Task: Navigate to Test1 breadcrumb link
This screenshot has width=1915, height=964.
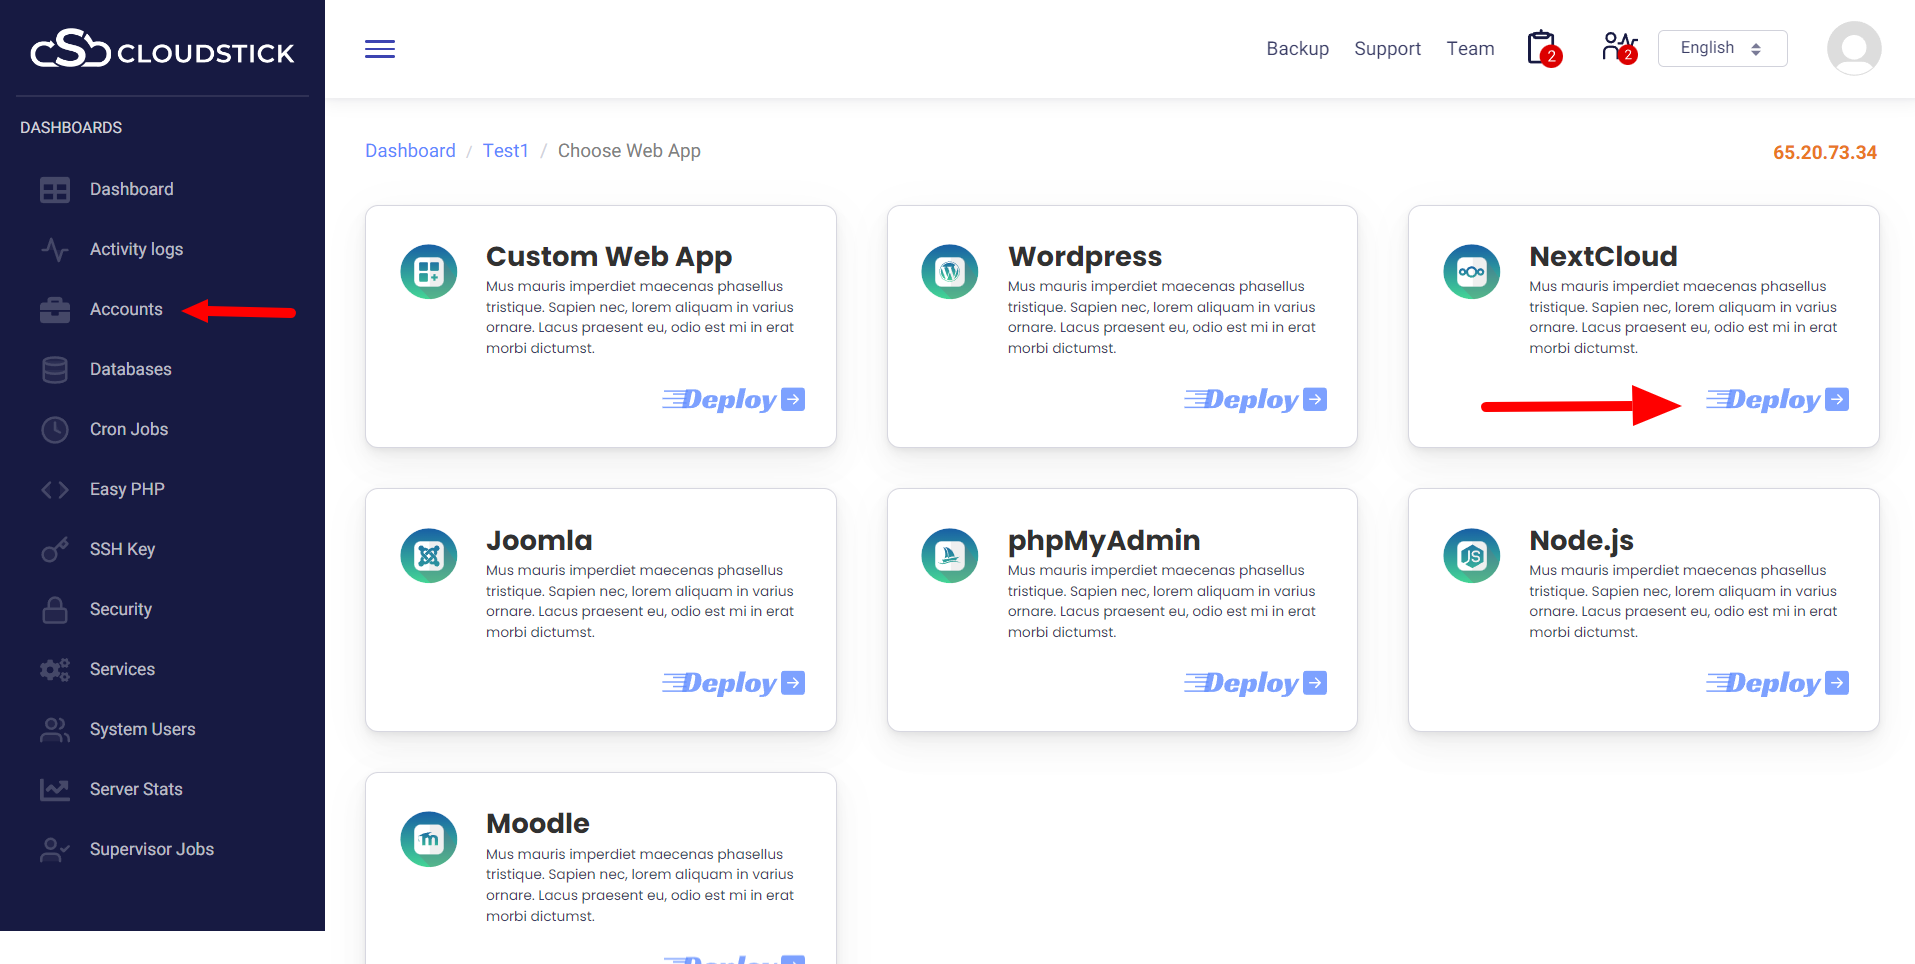Action: point(505,151)
